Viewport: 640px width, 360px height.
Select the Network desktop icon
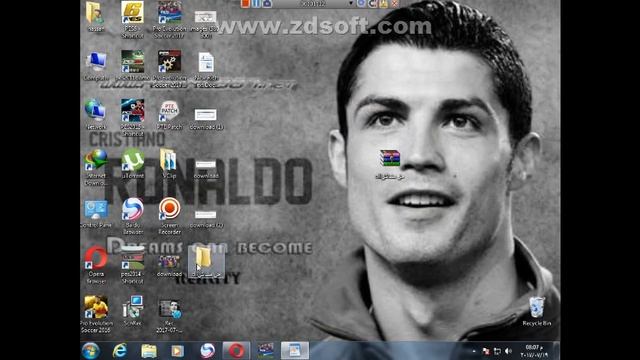[96, 114]
